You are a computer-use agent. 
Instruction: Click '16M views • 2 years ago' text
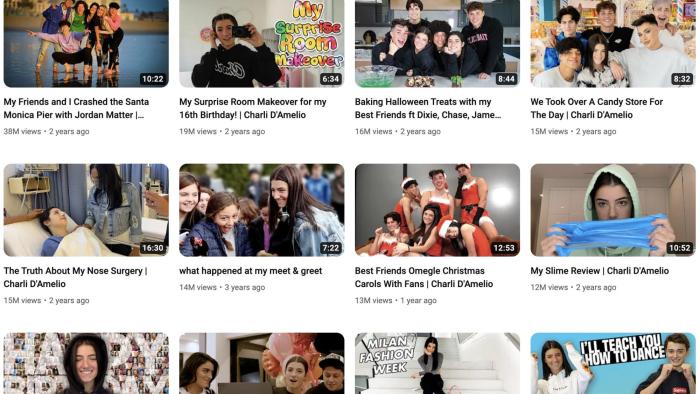point(398,132)
